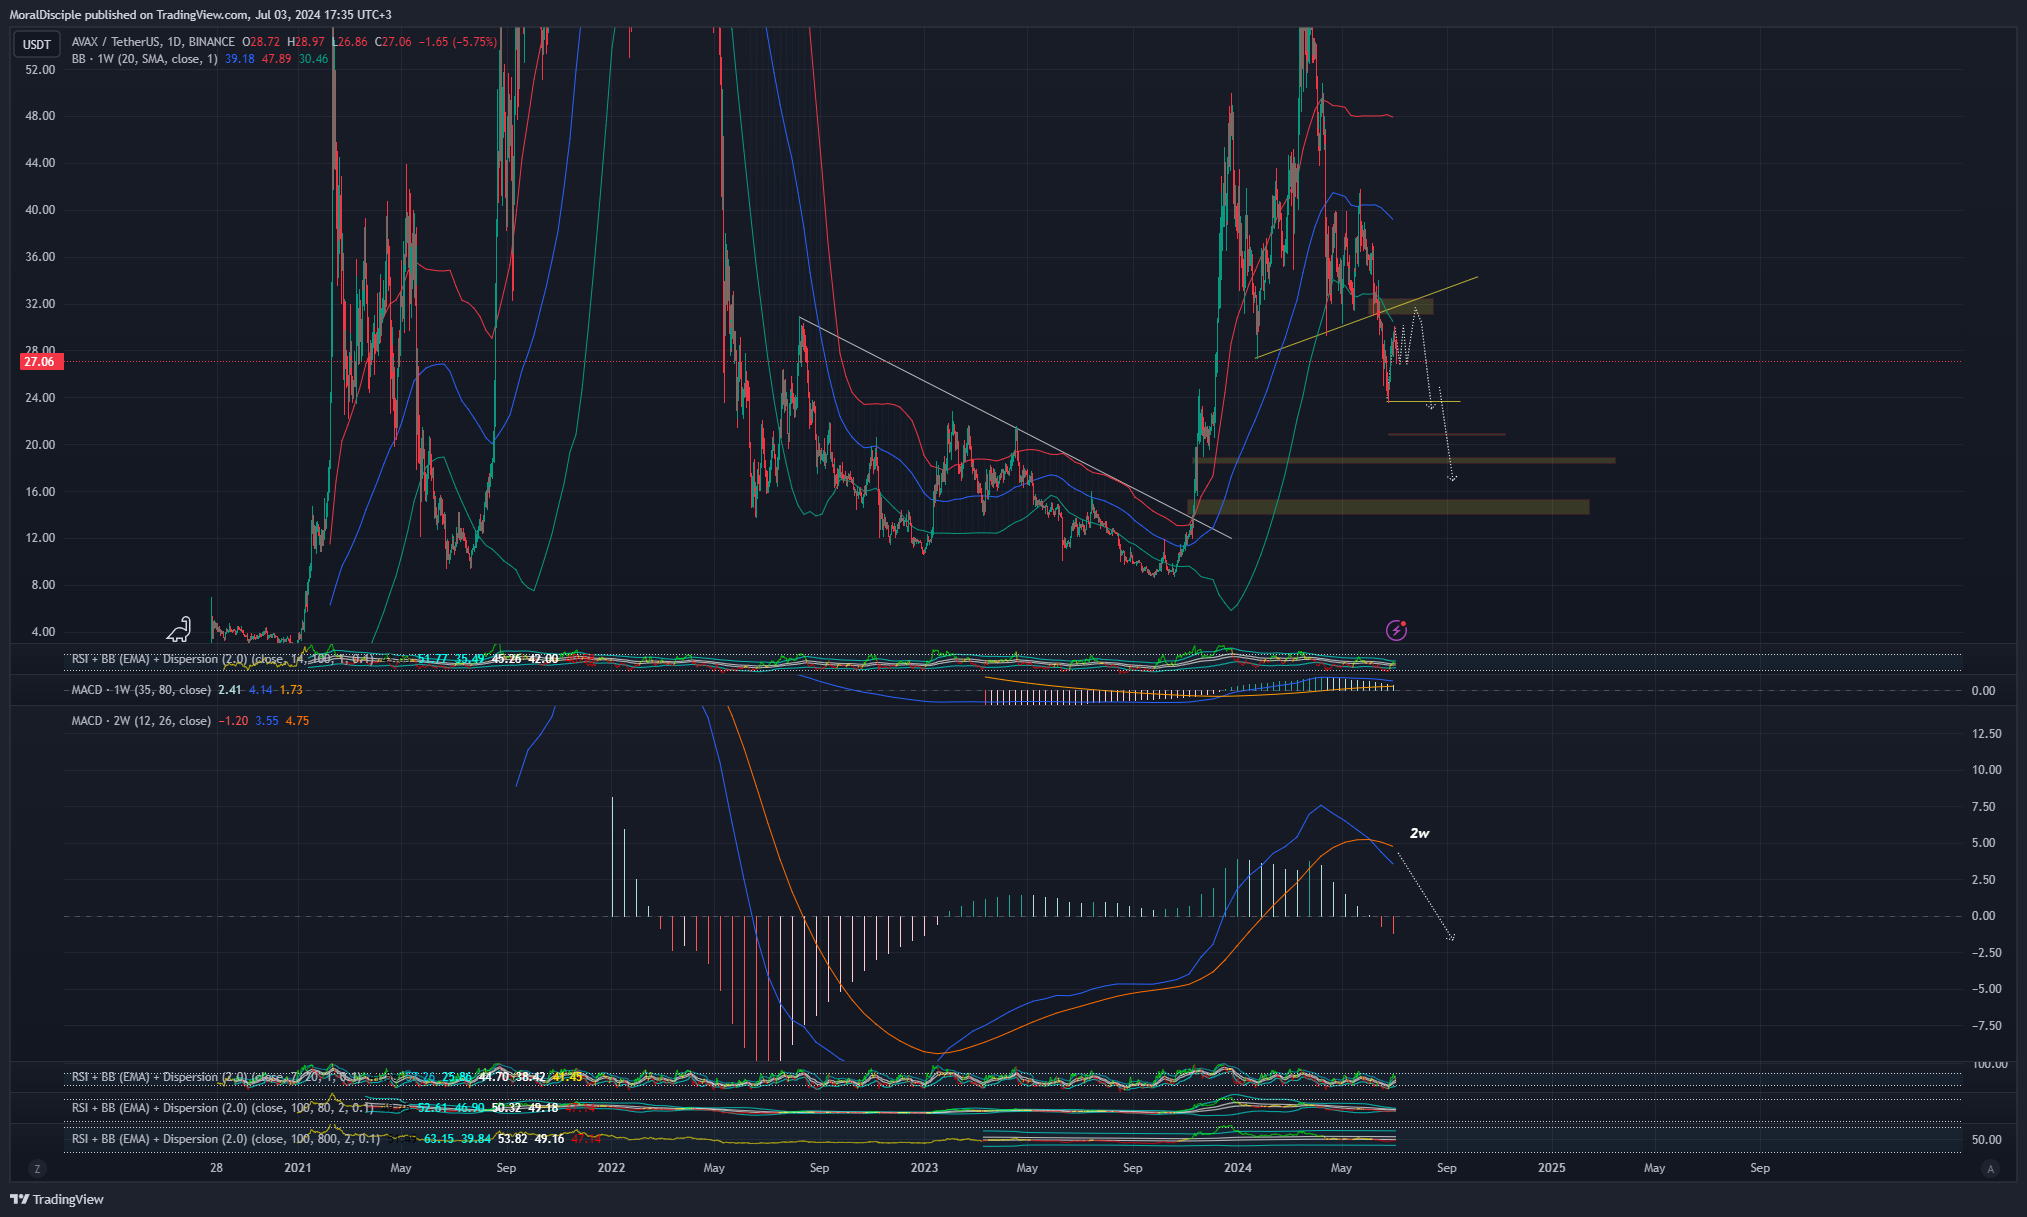Click the dinosaur icon at chart start

click(179, 629)
